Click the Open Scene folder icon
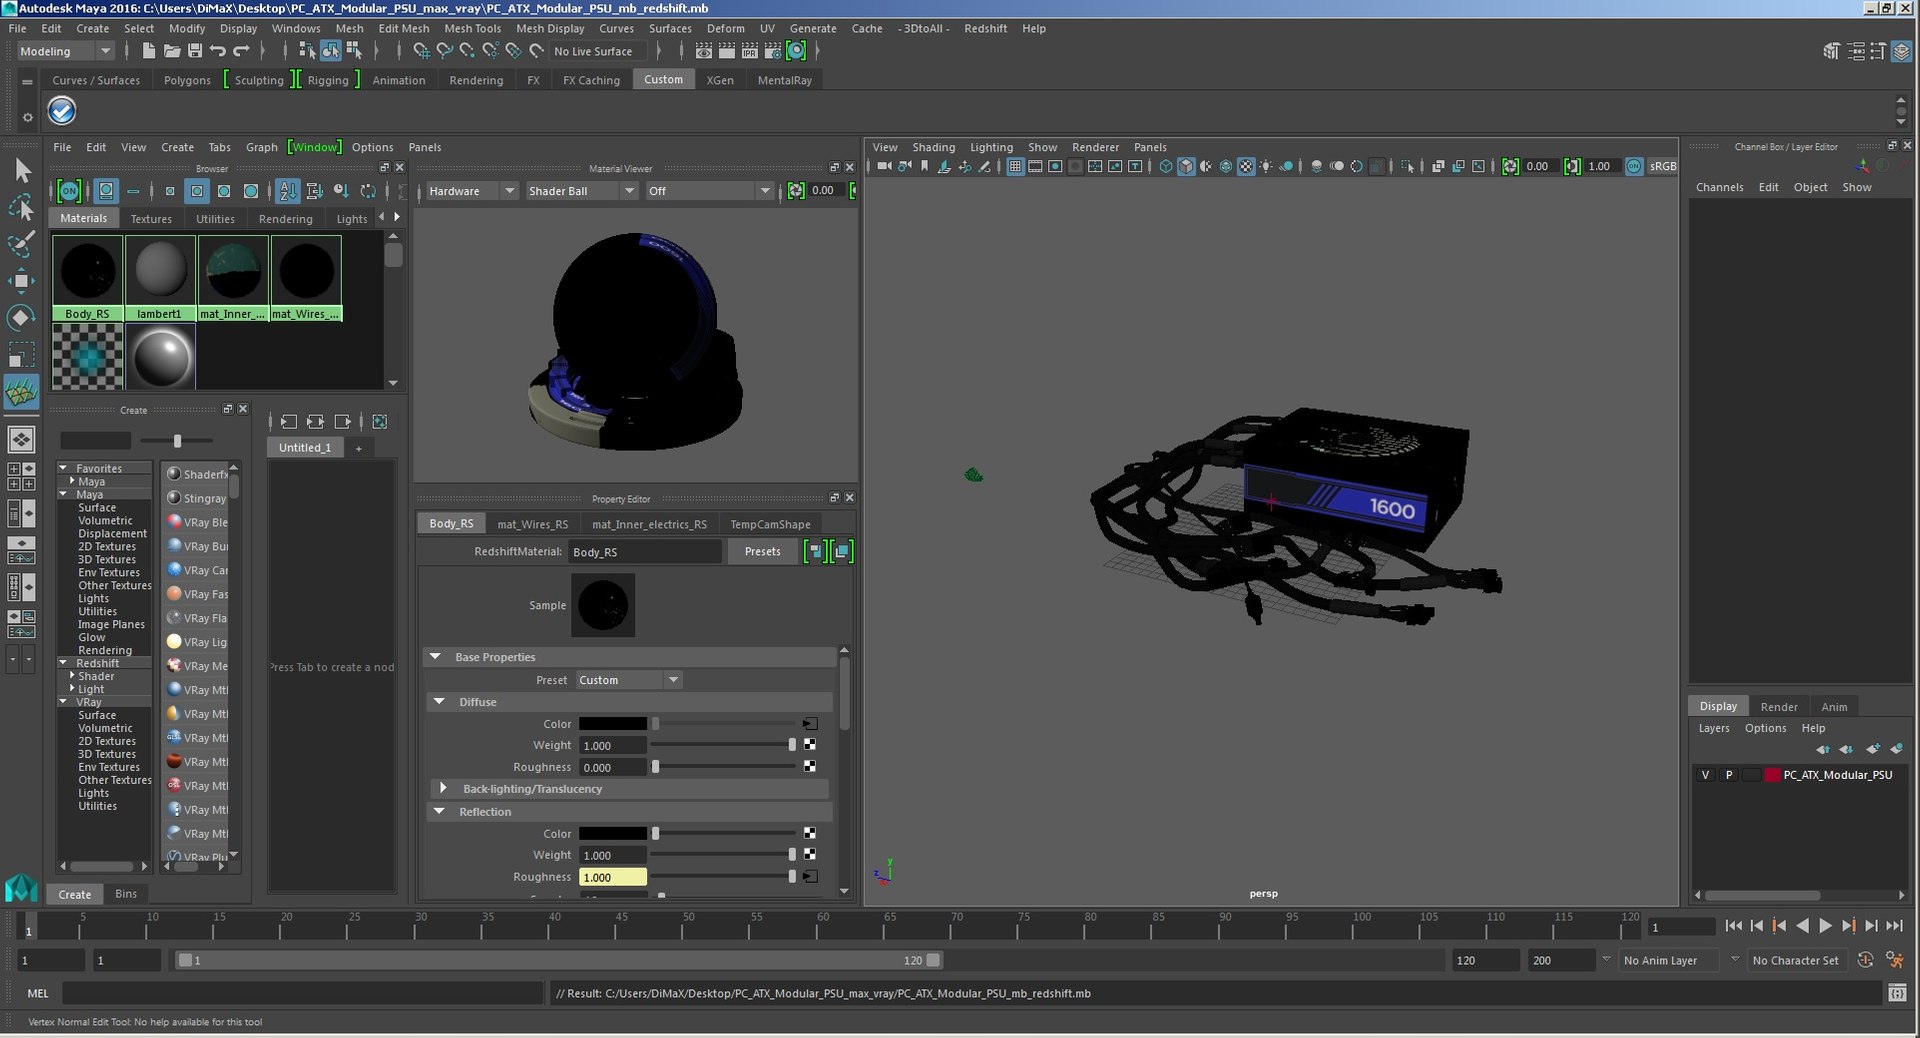This screenshot has width=1920, height=1038. tap(172, 51)
